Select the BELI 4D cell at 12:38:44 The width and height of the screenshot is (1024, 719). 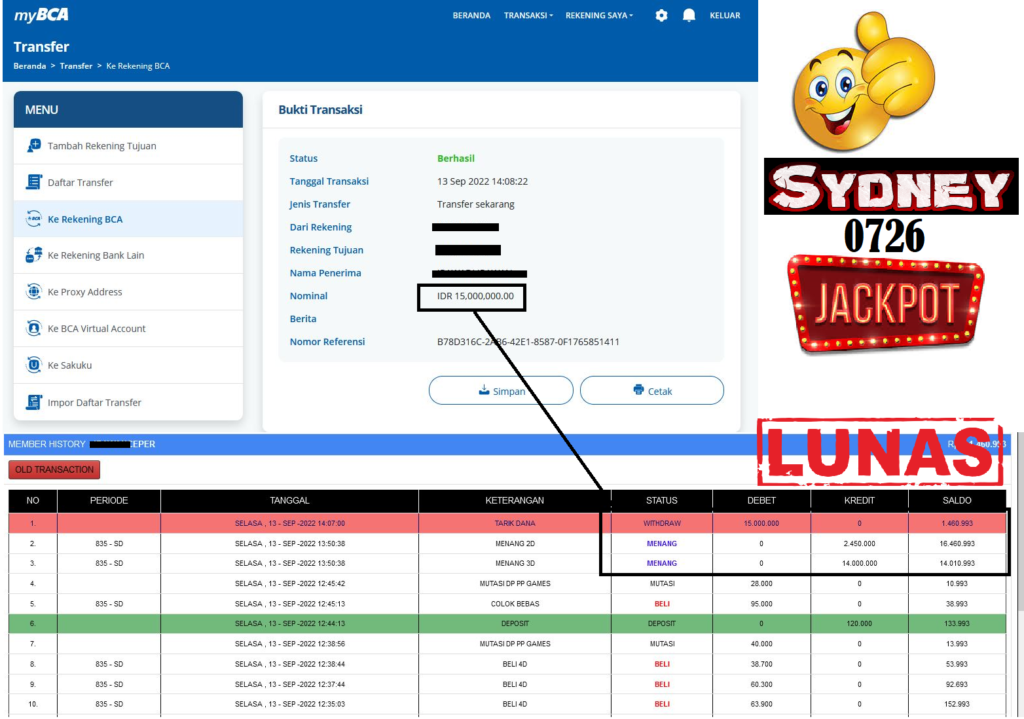click(x=515, y=664)
